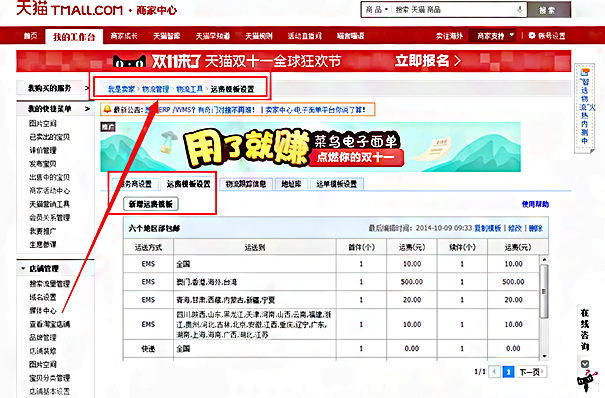The width and height of the screenshot is (605, 398).
Task: Click the 菜鸟电子面单 promo banner
Action: tap(311, 147)
